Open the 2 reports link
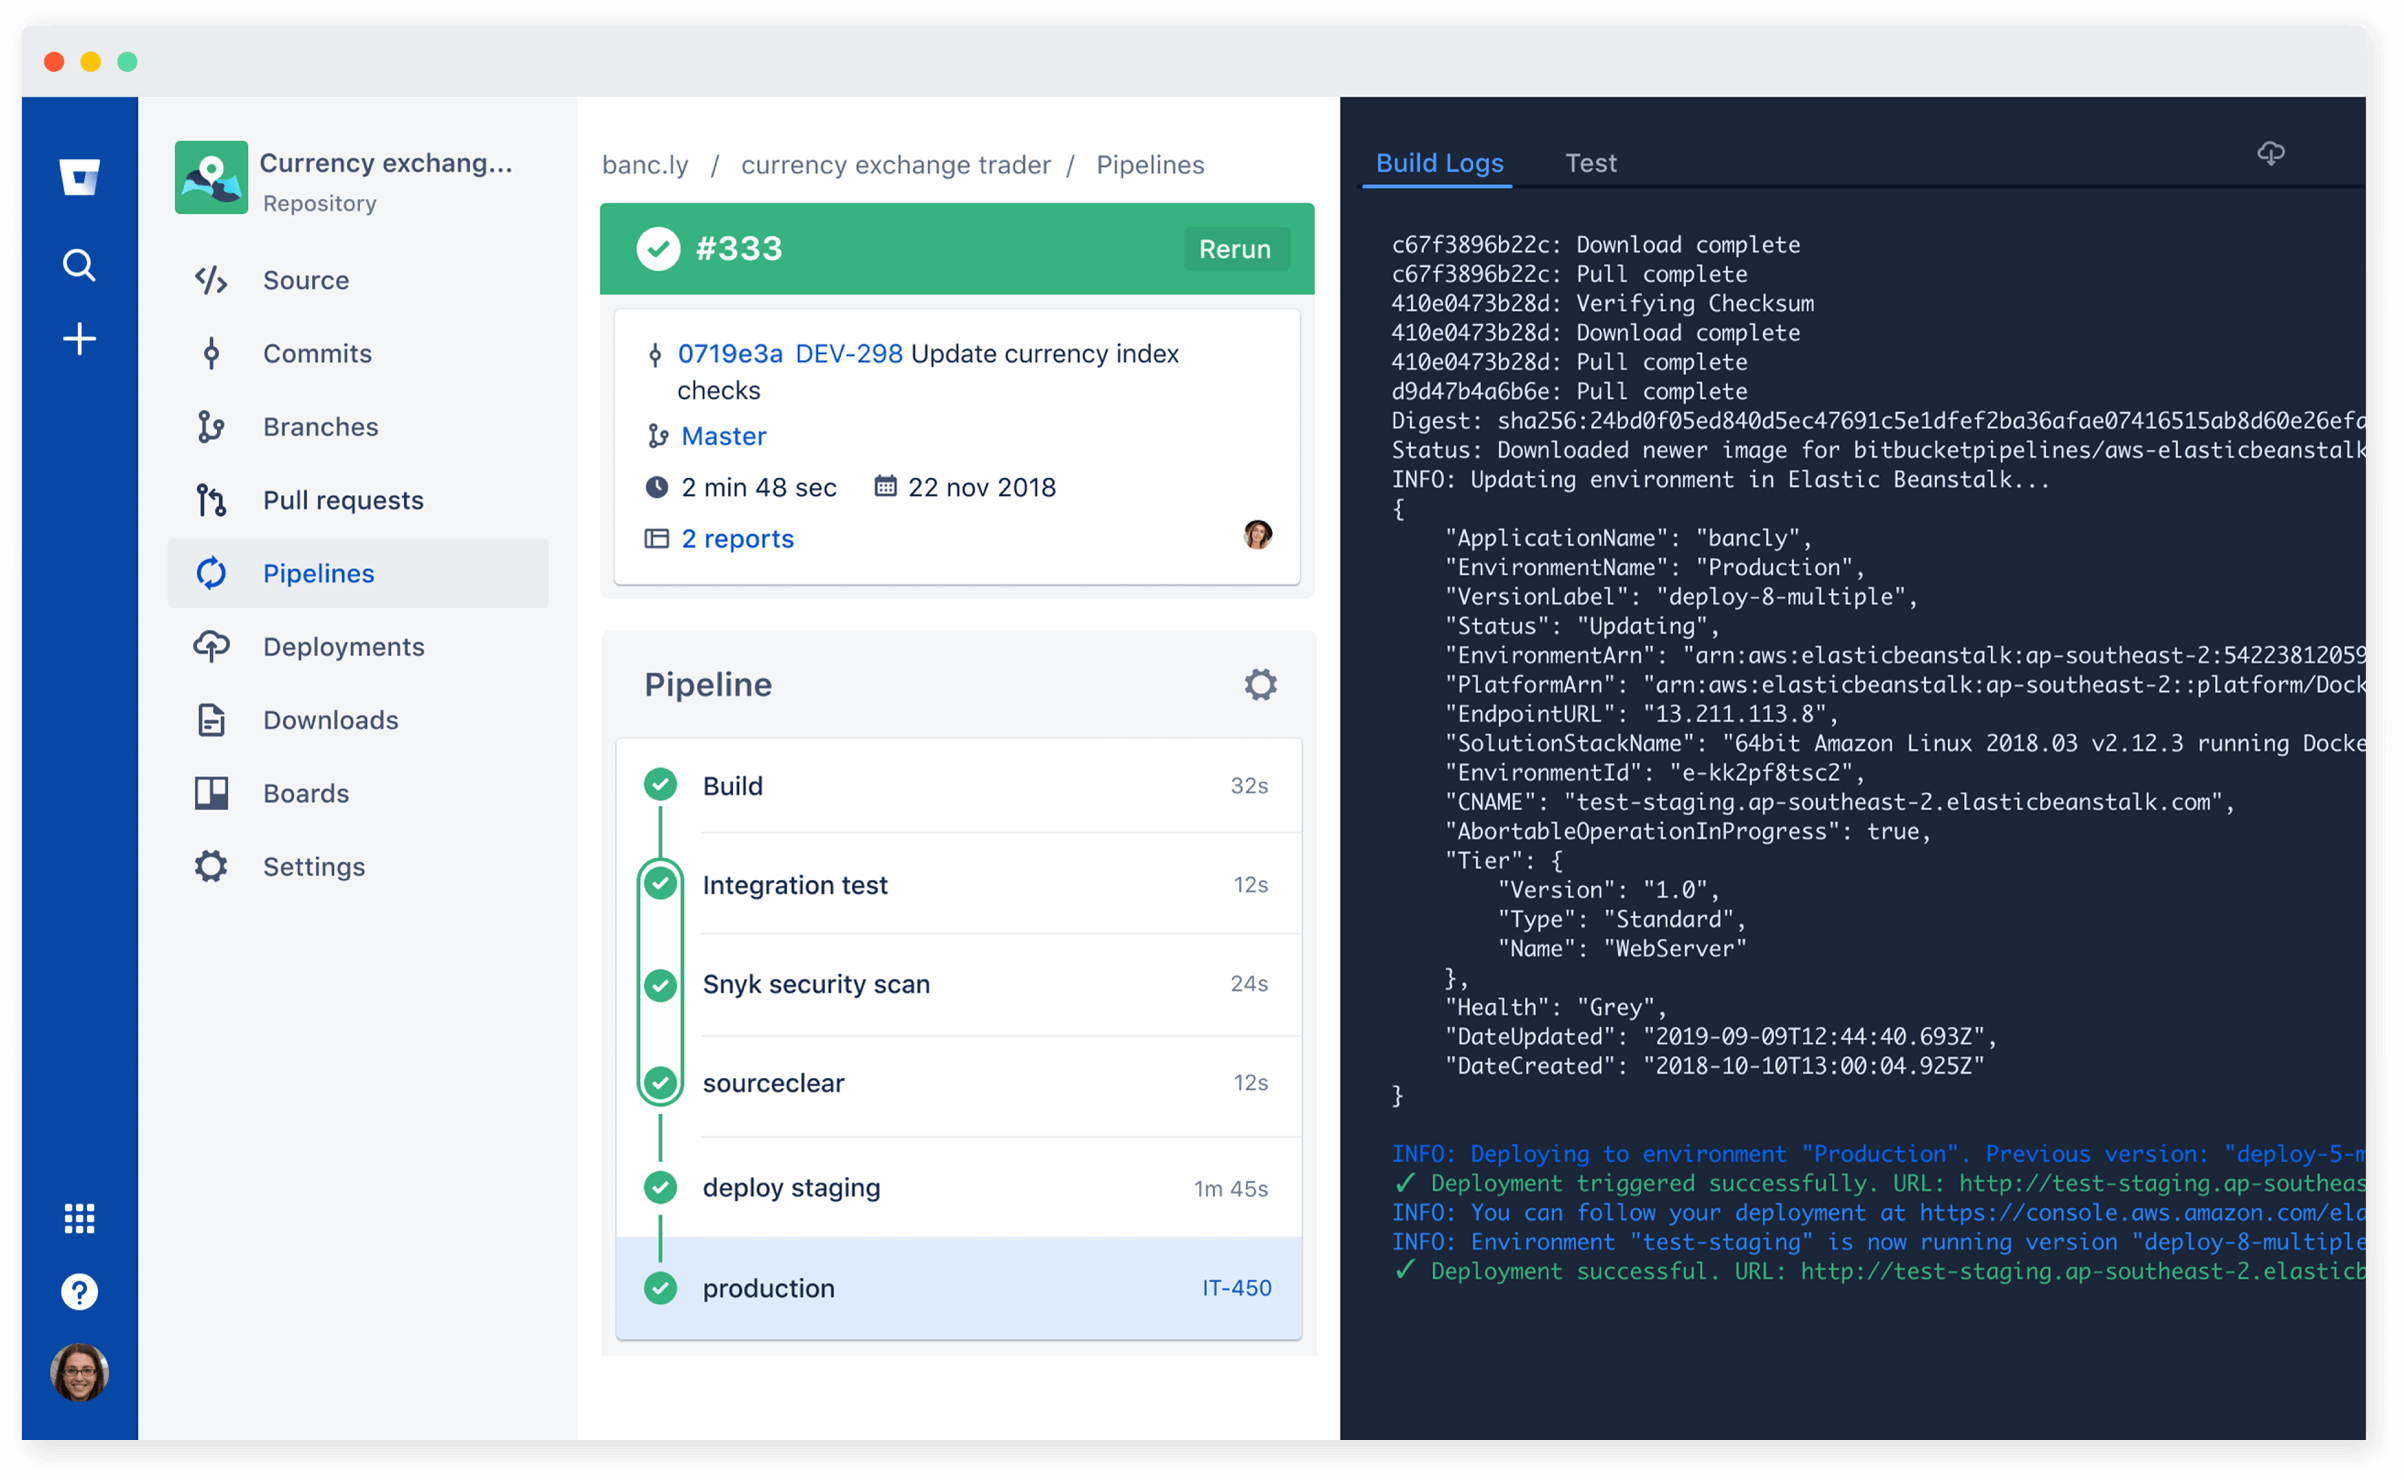Image resolution: width=2404 pixels, height=1480 pixels. pyautogui.click(x=737, y=539)
